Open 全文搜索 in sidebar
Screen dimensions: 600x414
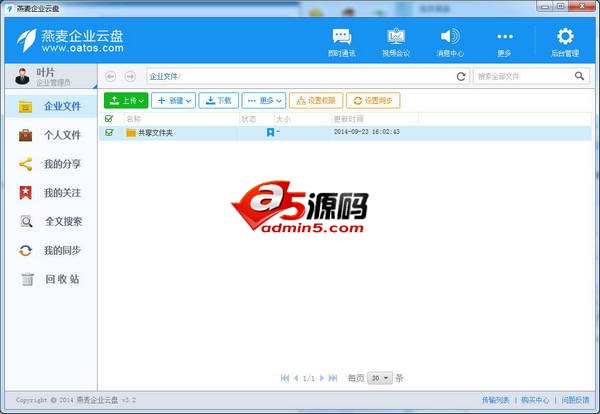tap(51, 222)
